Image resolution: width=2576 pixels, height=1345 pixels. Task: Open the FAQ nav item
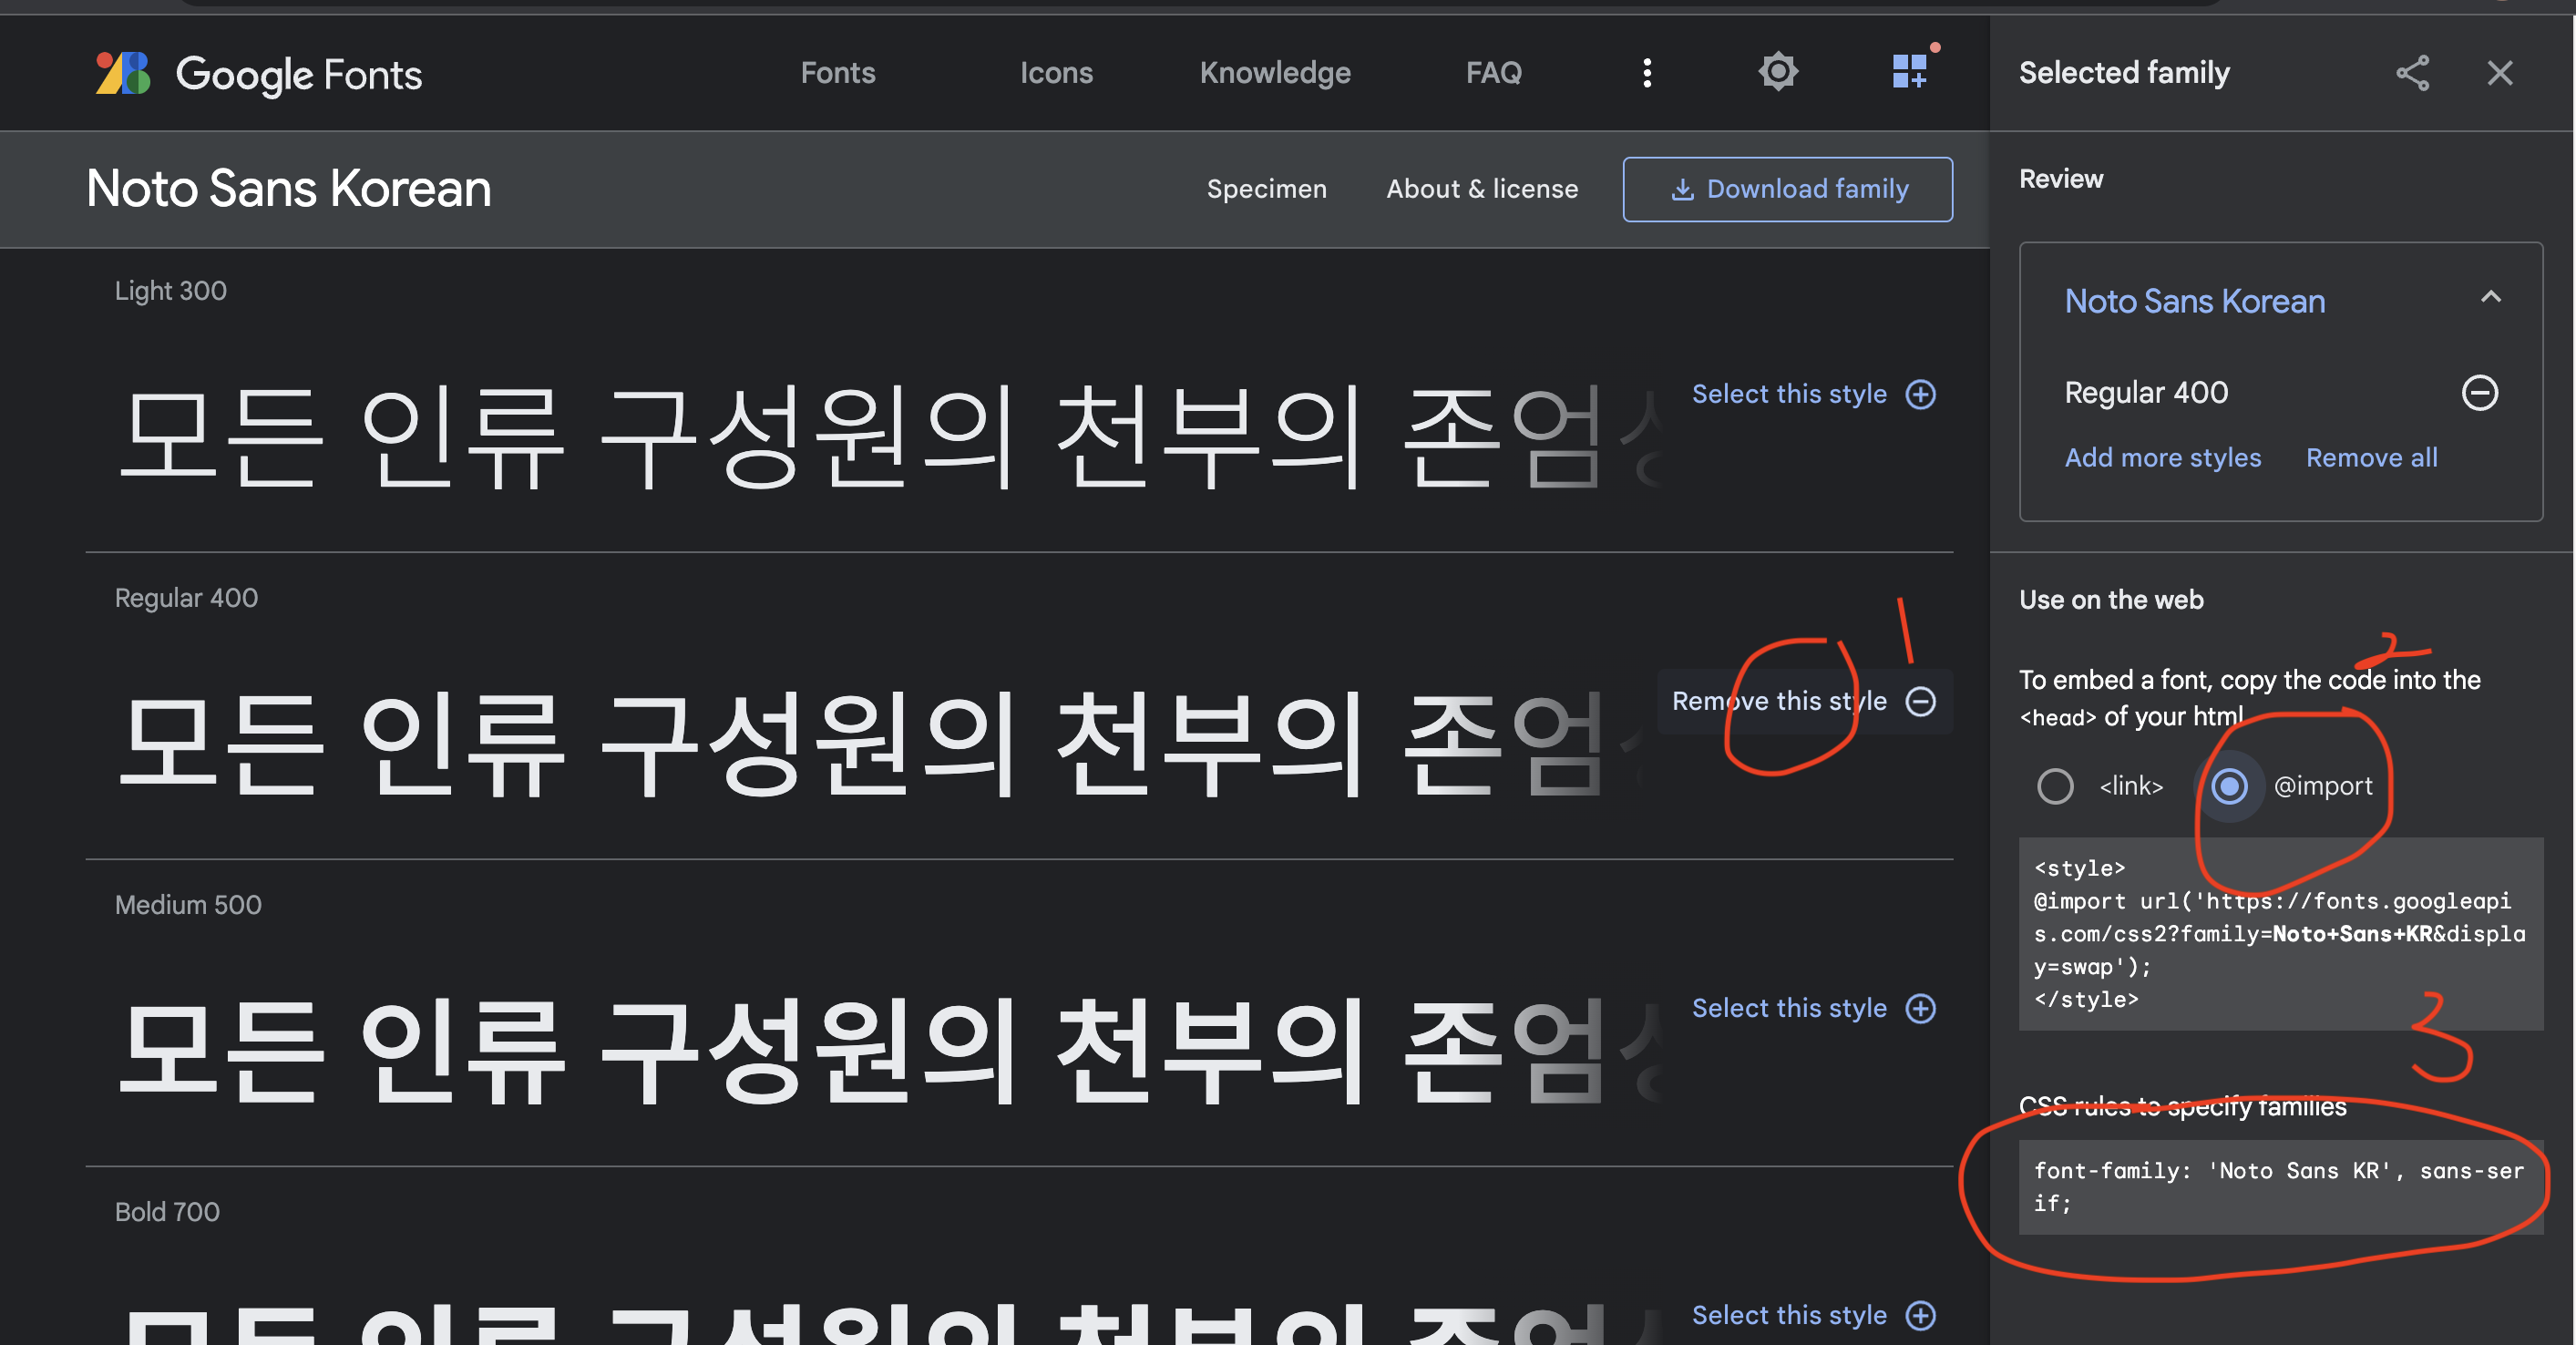(x=1494, y=73)
